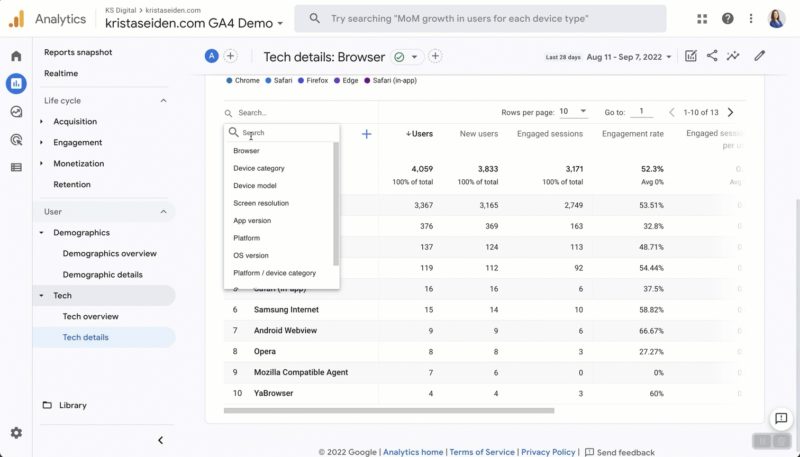Image resolution: width=800 pixels, height=457 pixels.
Task: Click the Customize report pencil icon
Action: (760, 56)
